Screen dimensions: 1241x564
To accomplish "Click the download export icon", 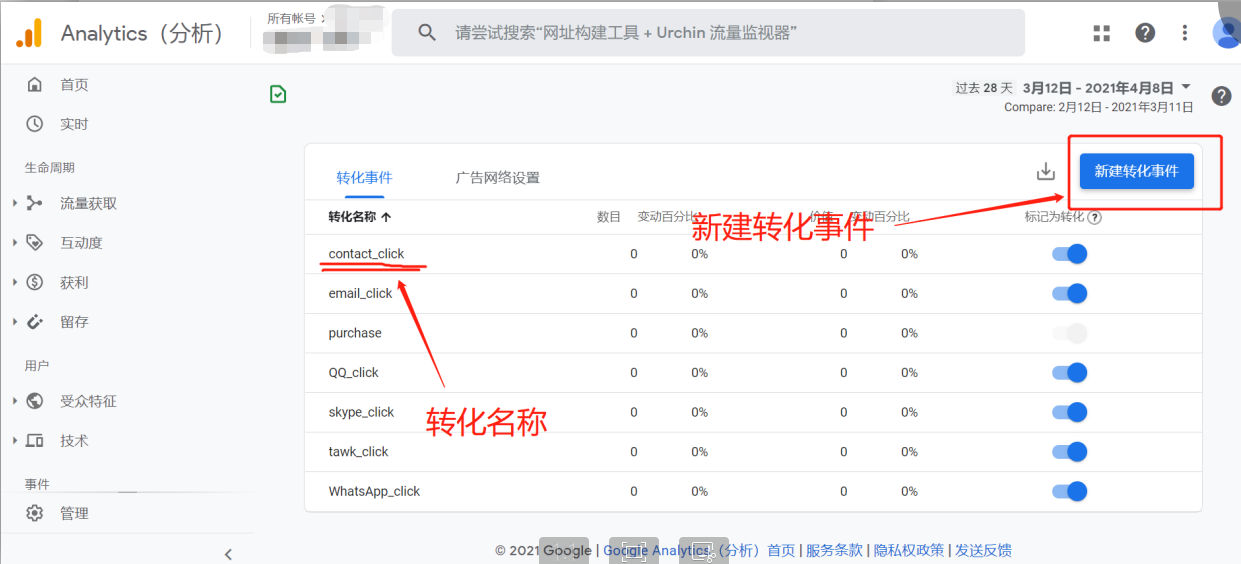I will [1045, 172].
